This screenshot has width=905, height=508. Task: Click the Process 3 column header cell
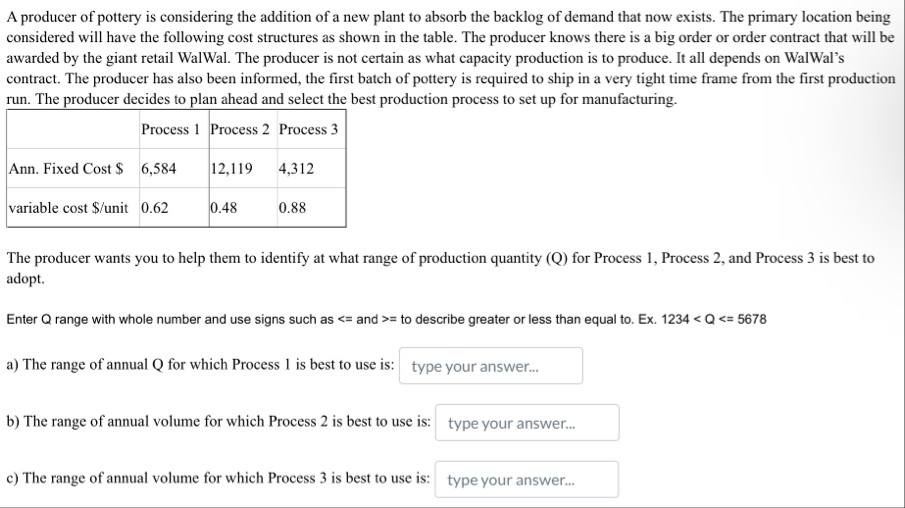(311, 129)
